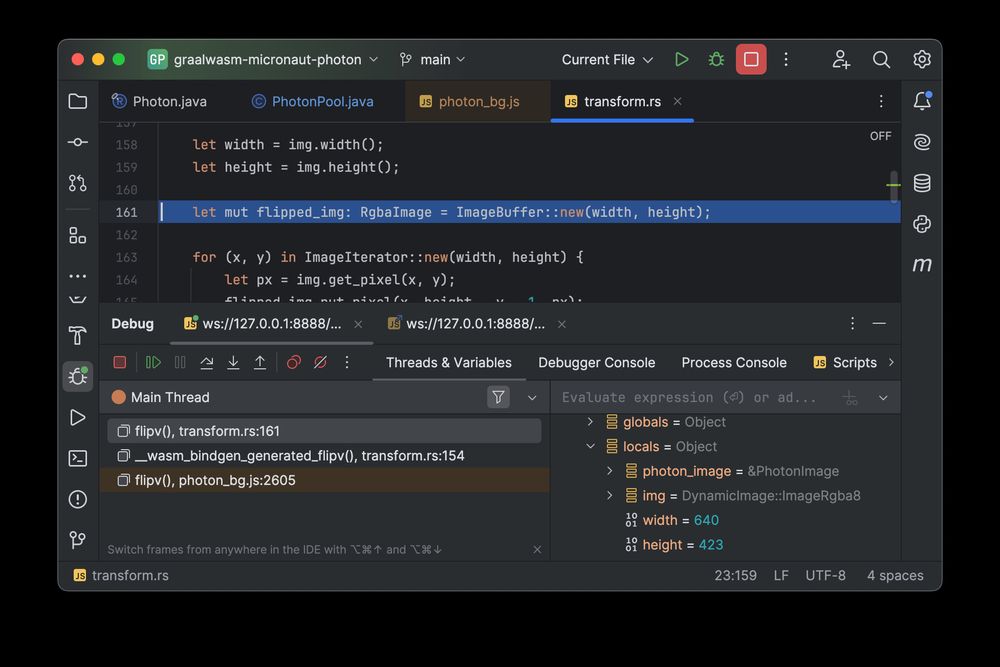Open the Maven tool window
Viewport: 1000px width, 667px height.
pyautogui.click(x=922, y=264)
